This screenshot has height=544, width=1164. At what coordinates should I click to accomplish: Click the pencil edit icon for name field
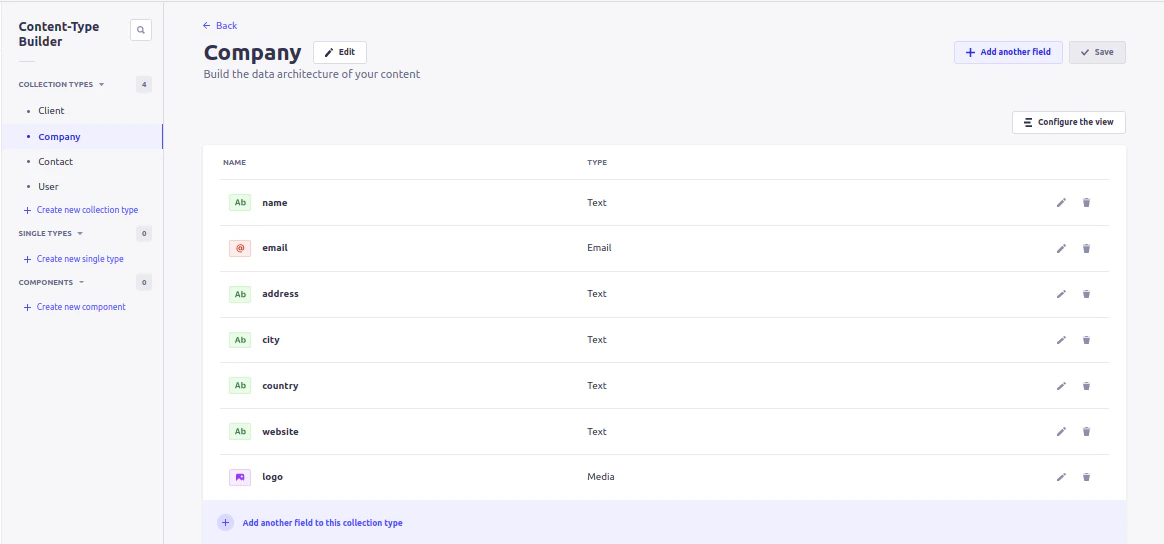click(x=1061, y=203)
